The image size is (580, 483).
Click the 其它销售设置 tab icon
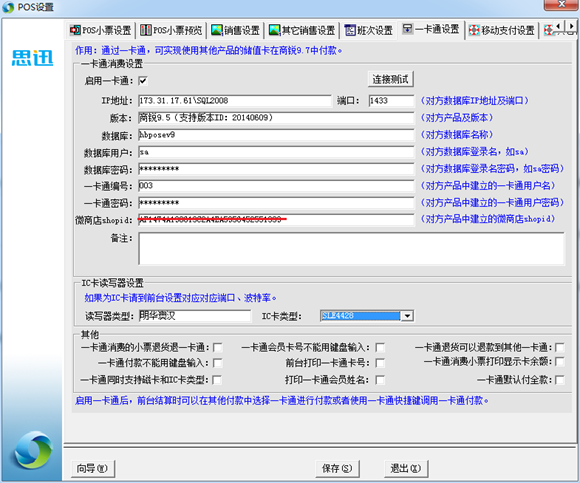point(274,30)
